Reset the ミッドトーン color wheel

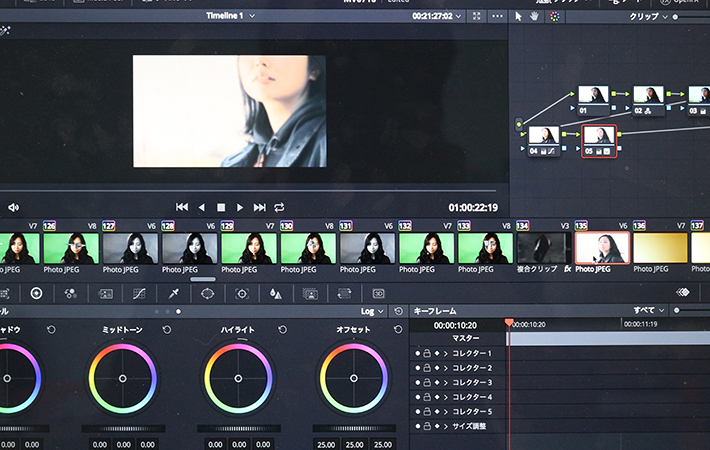167,329
